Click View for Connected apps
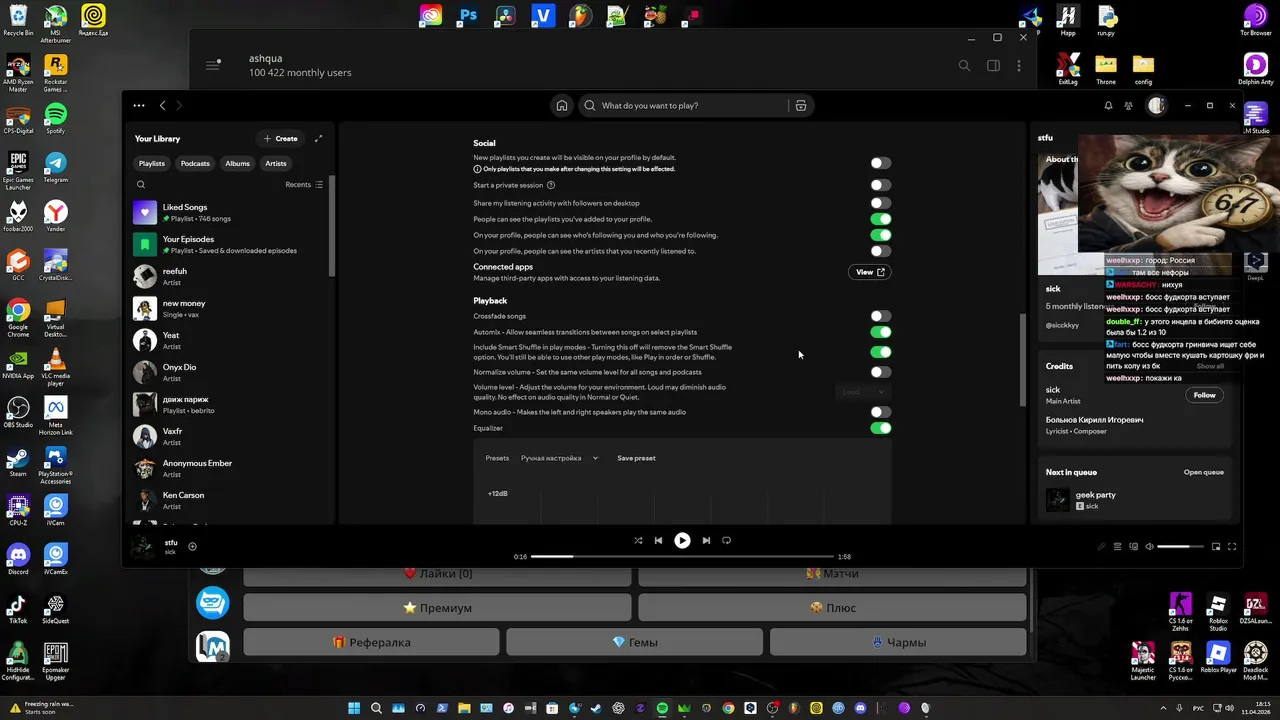1280x720 pixels. click(870, 272)
